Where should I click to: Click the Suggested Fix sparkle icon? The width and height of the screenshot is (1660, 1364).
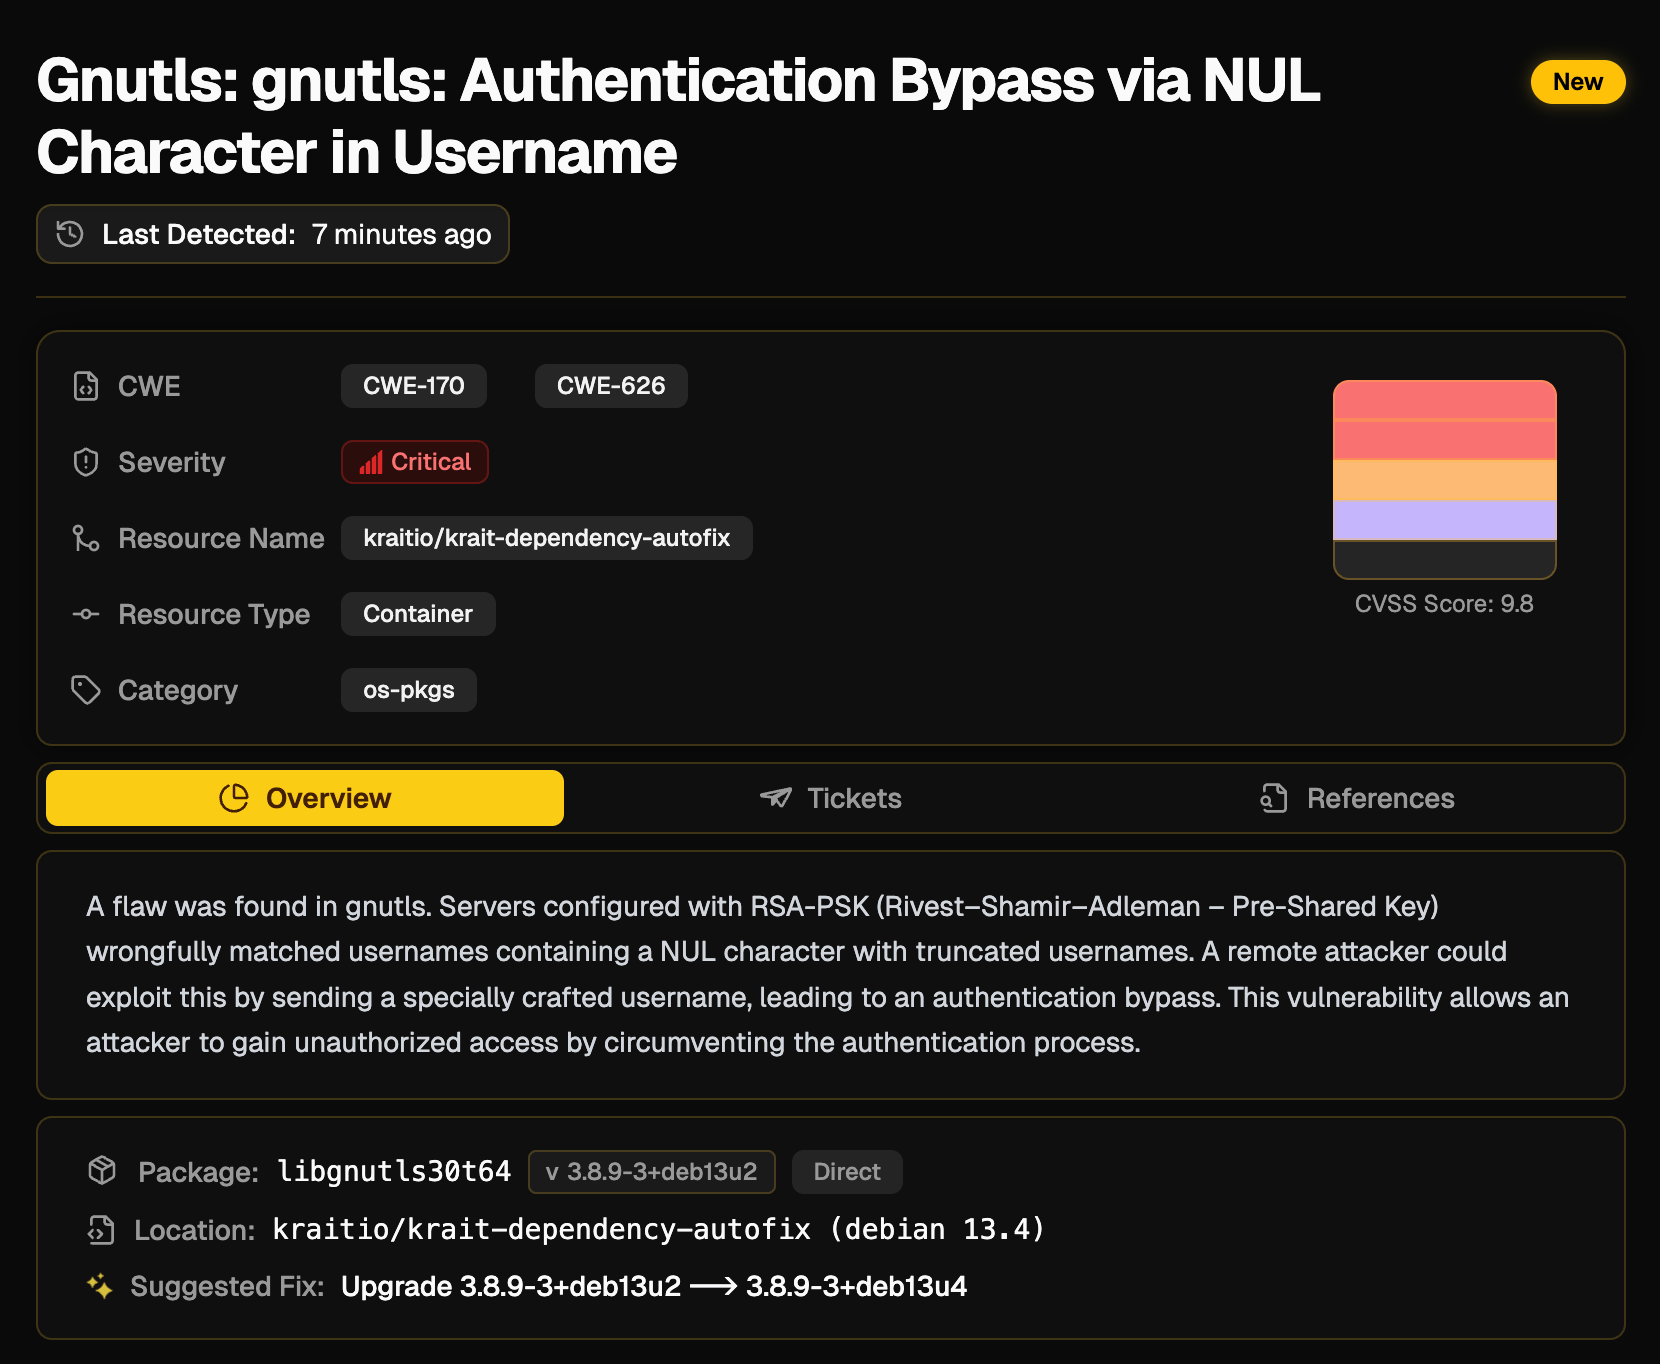(x=100, y=1286)
